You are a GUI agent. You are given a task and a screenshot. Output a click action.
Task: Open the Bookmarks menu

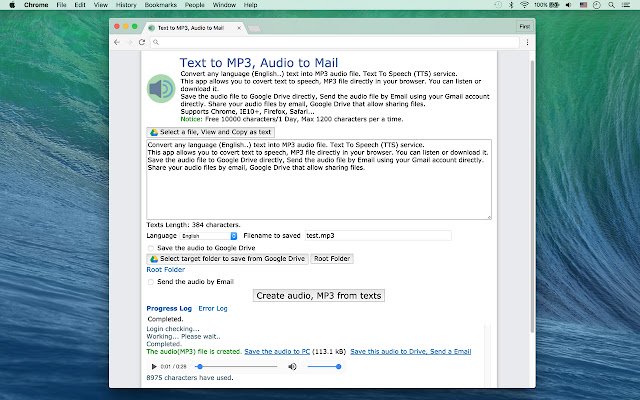tap(160, 5)
